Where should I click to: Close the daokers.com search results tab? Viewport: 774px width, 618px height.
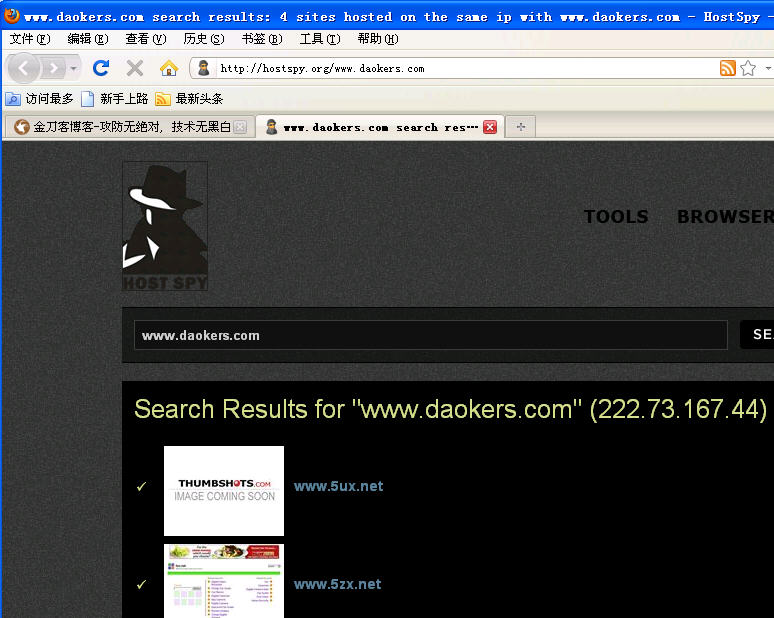coord(490,127)
